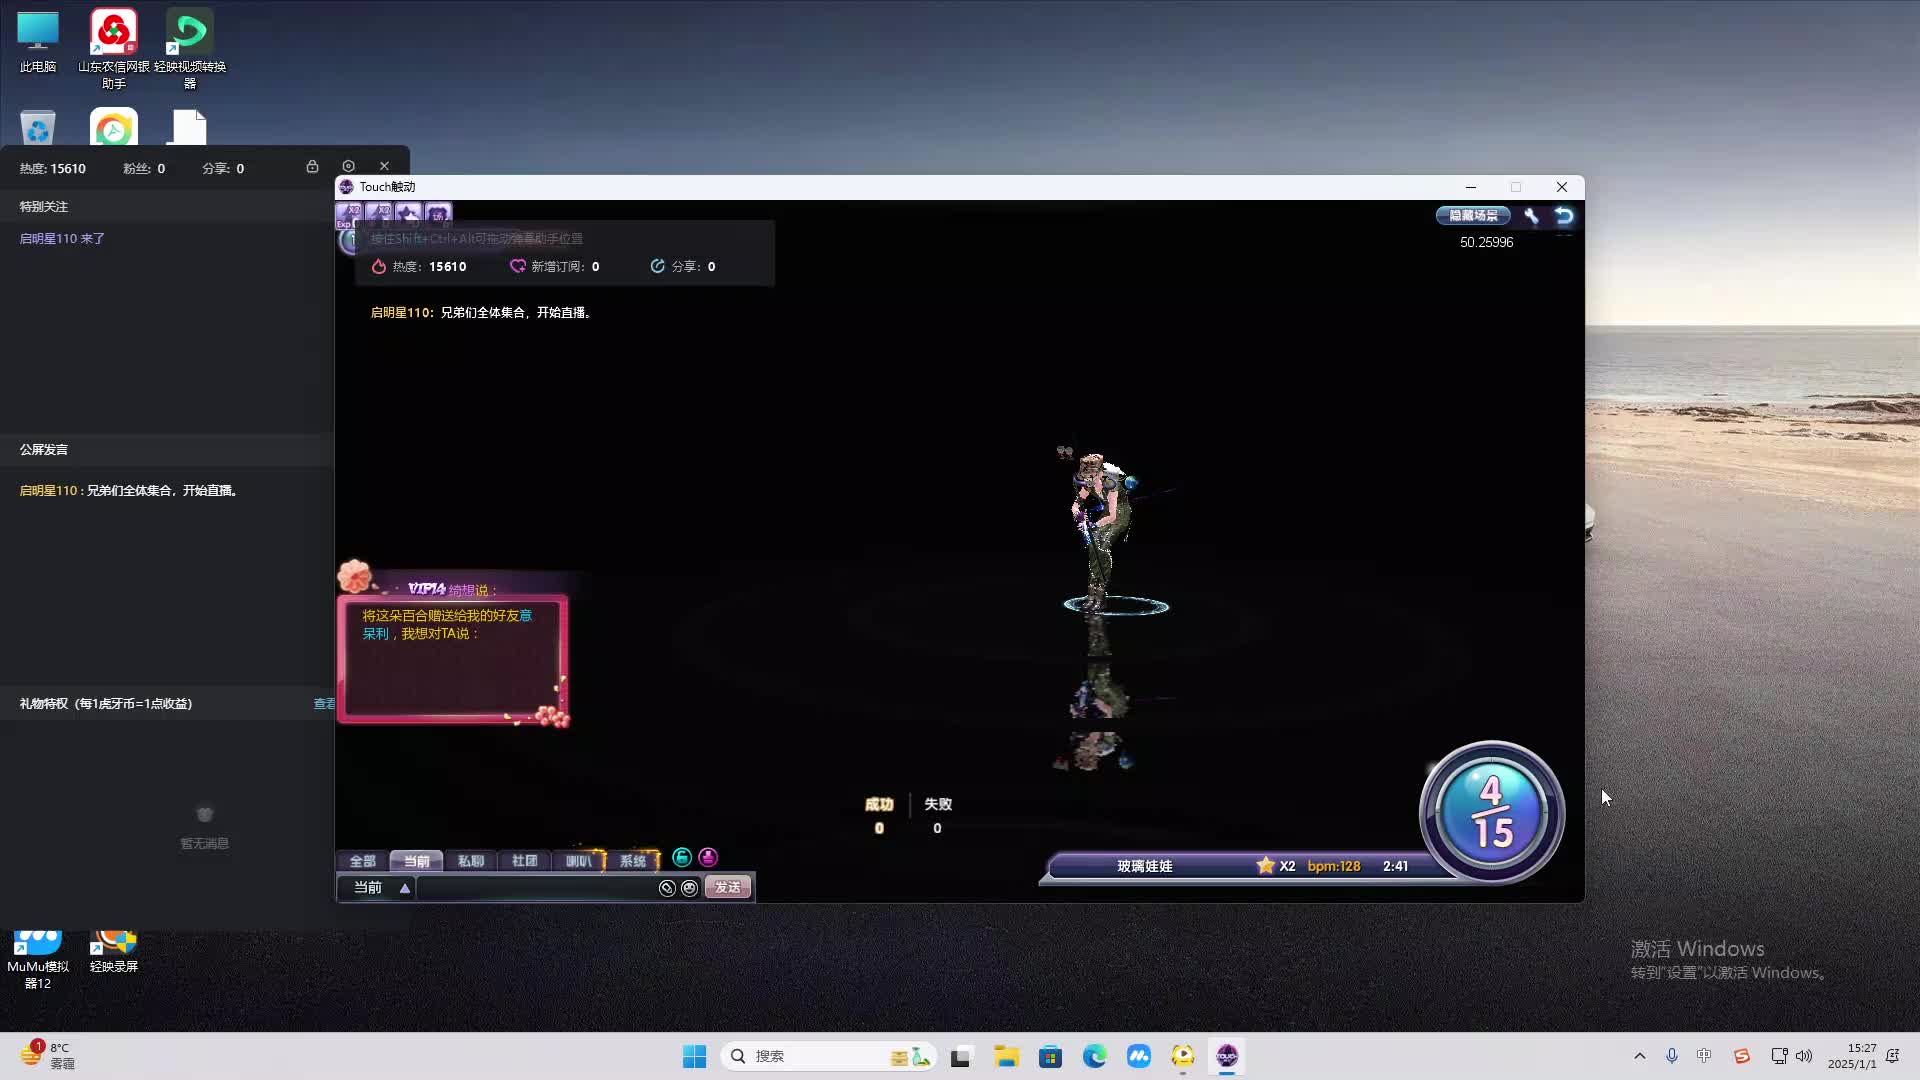Expand hidden system tray icons chevron
Screen dimensions: 1920x1080
click(x=1639, y=1056)
